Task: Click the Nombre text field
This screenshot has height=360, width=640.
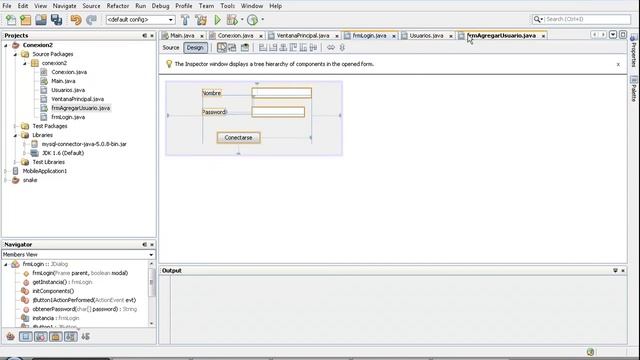Action: [282, 93]
